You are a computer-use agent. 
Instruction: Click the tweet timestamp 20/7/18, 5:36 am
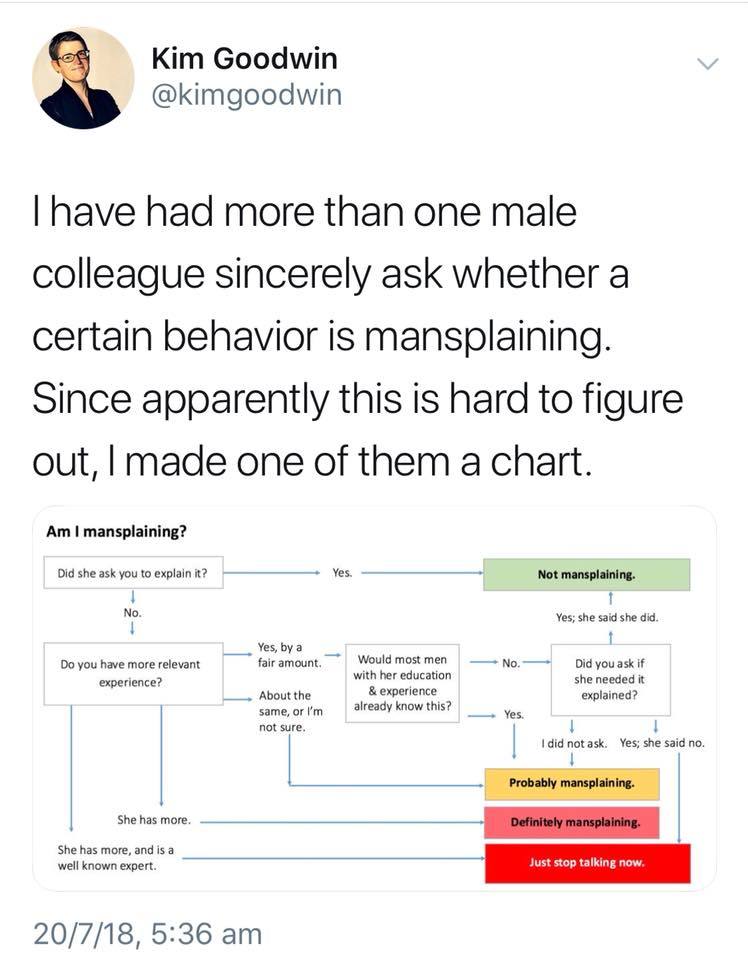(147, 934)
